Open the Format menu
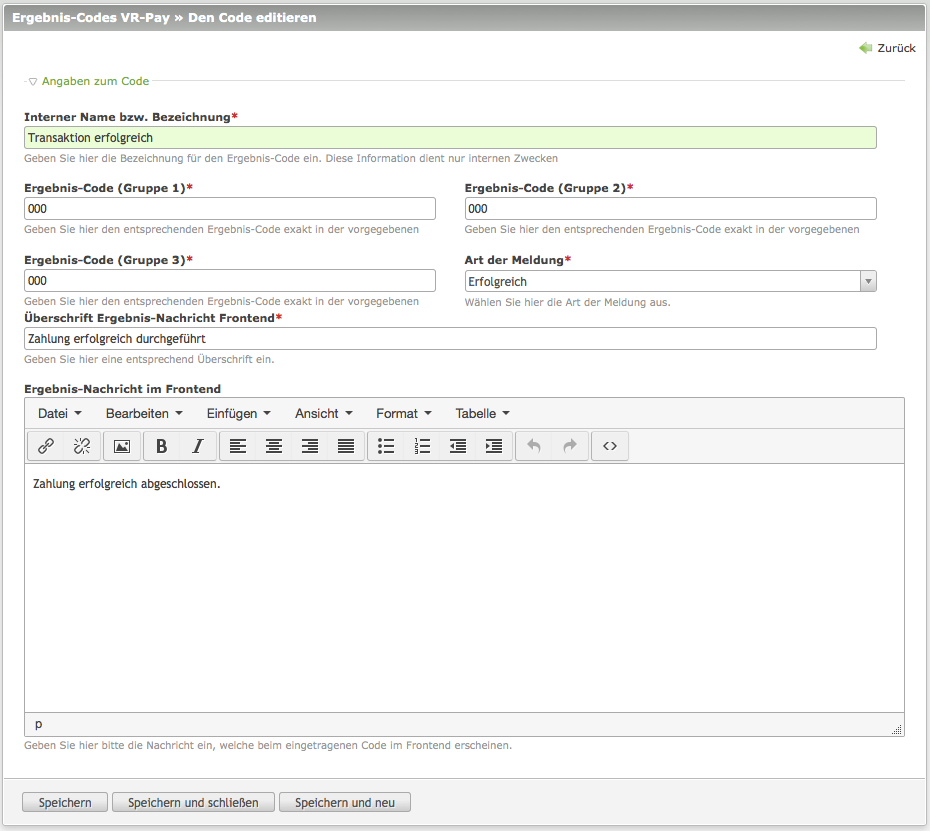The height and width of the screenshot is (831, 930). point(403,413)
